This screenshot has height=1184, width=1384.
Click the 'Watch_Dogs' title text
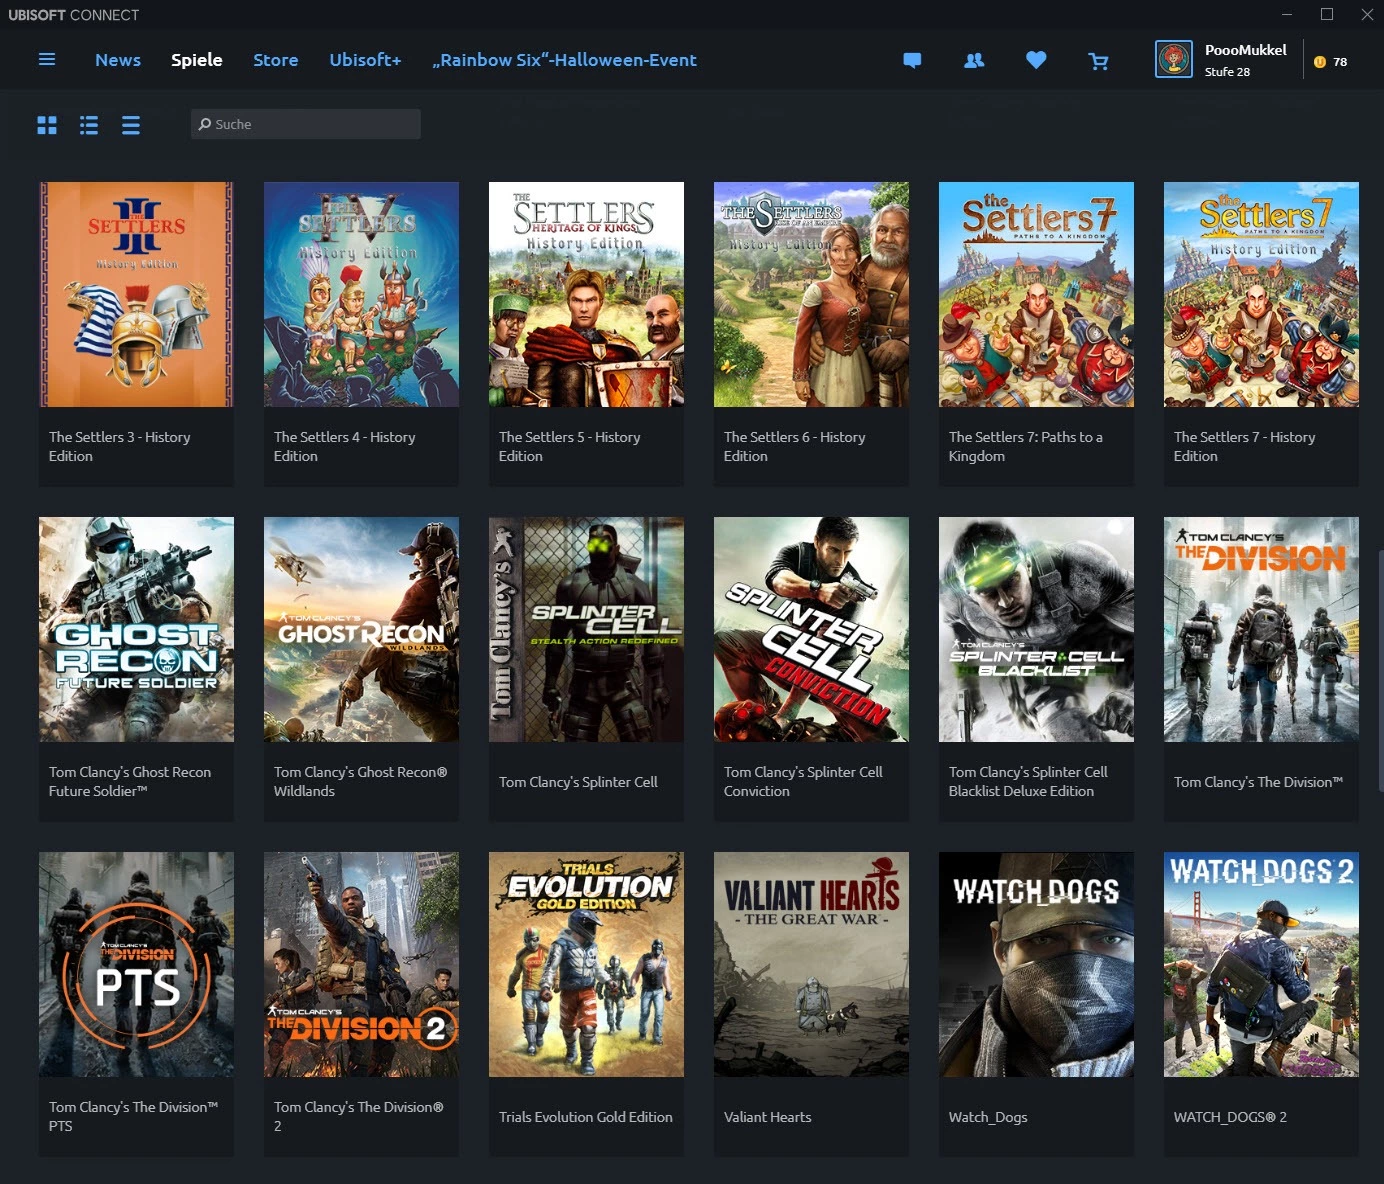(x=988, y=1117)
